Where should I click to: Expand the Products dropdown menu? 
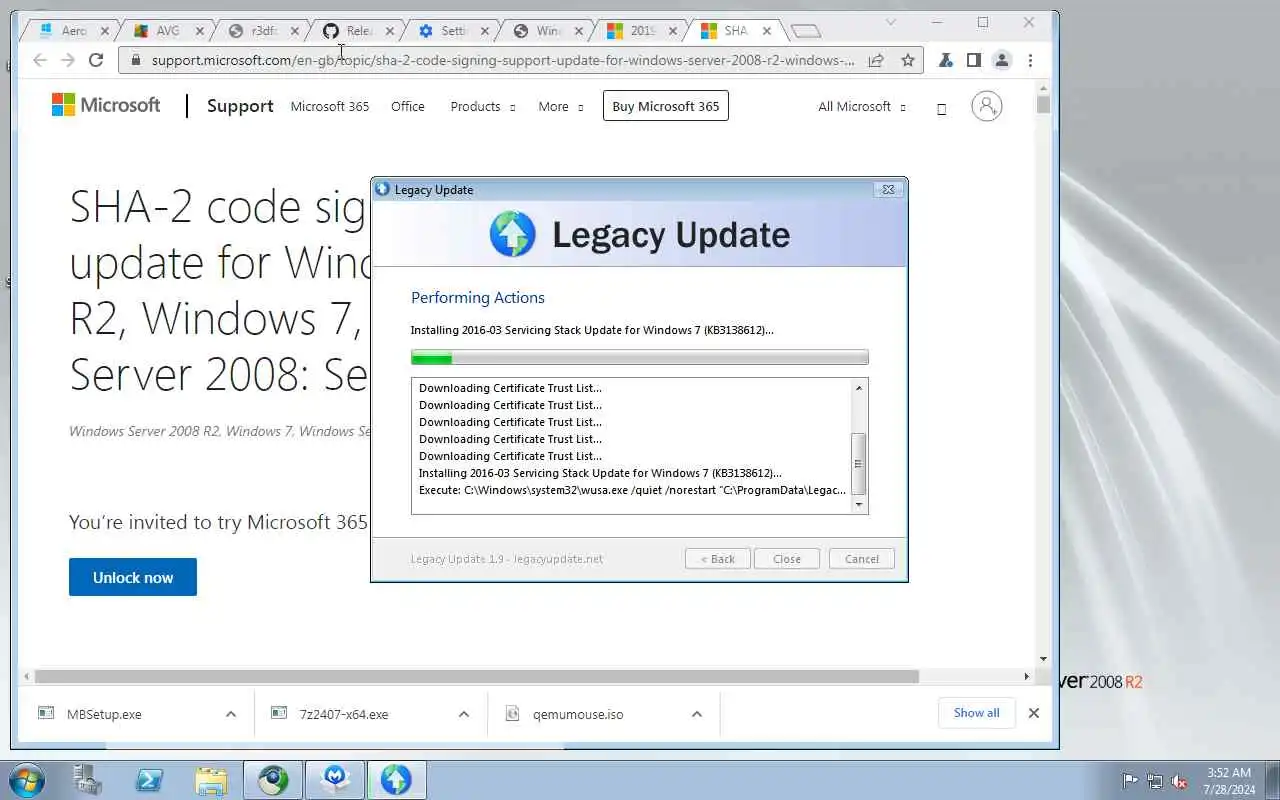(483, 106)
